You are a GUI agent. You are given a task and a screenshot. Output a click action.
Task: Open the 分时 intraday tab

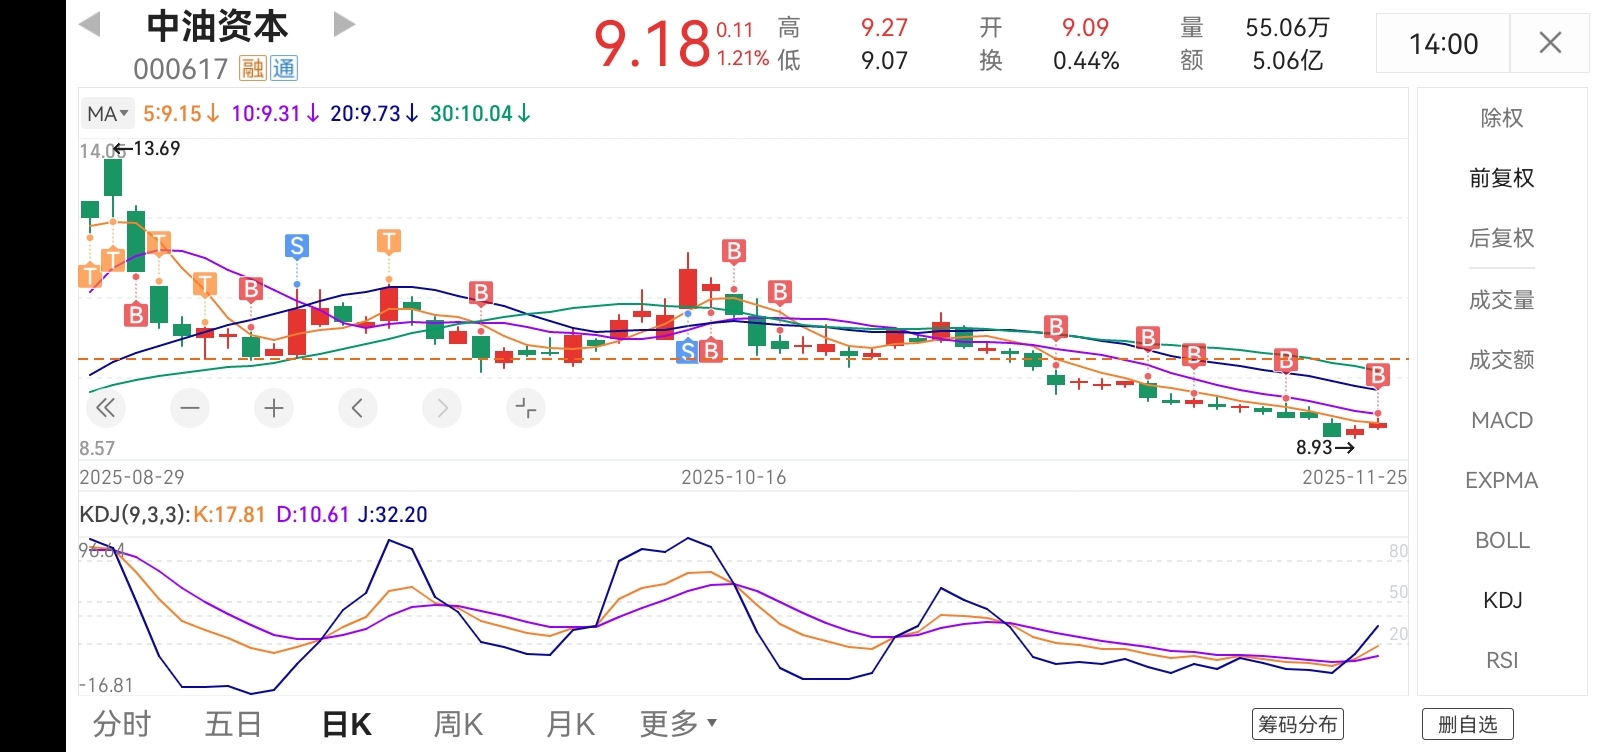(x=122, y=723)
